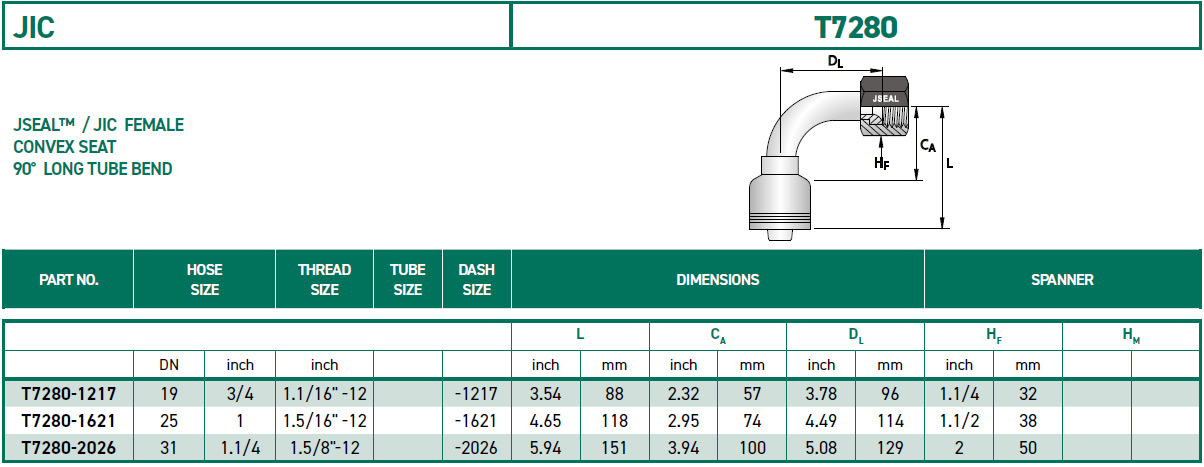Click L mm value 88
1204x467 pixels.
(614, 394)
